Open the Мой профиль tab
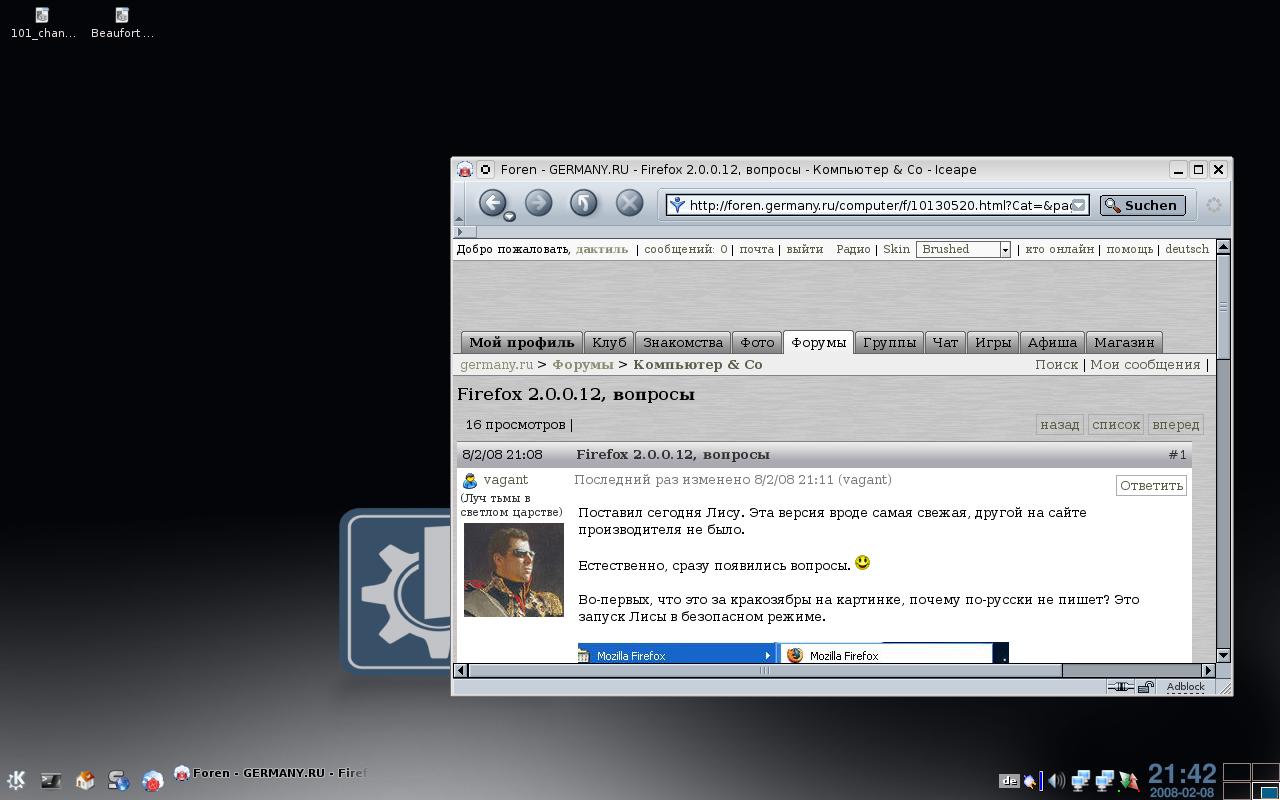The width and height of the screenshot is (1280, 800). point(521,342)
